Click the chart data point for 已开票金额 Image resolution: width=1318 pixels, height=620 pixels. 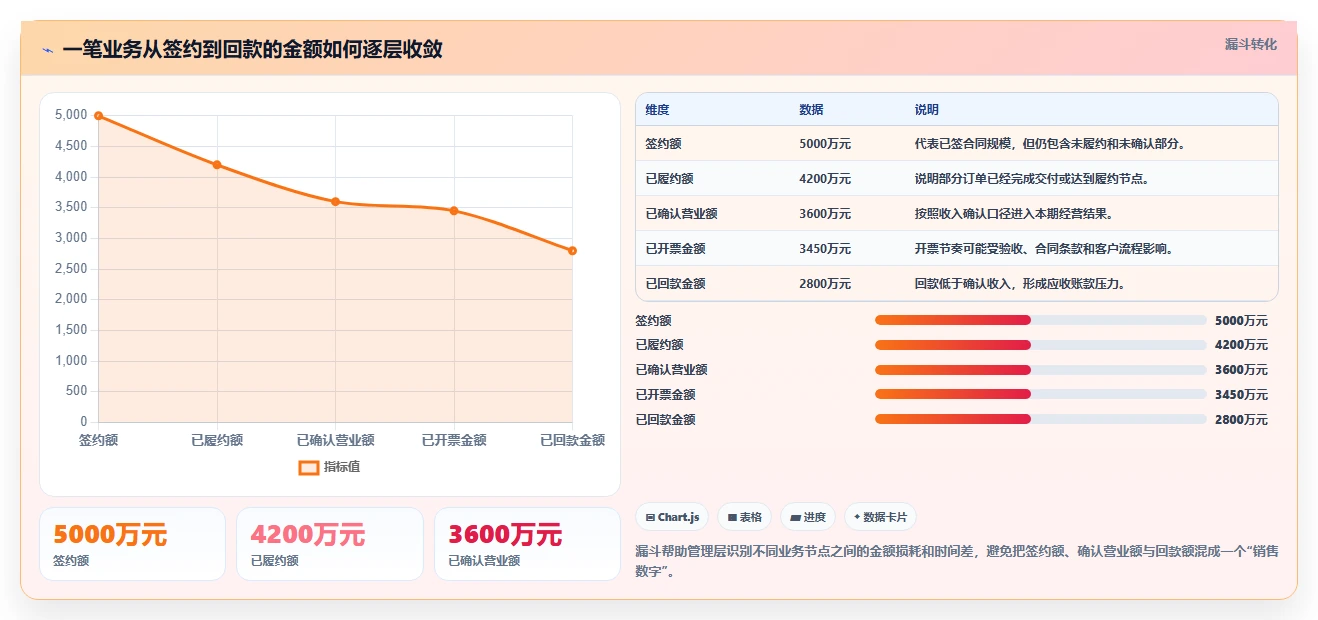click(454, 210)
